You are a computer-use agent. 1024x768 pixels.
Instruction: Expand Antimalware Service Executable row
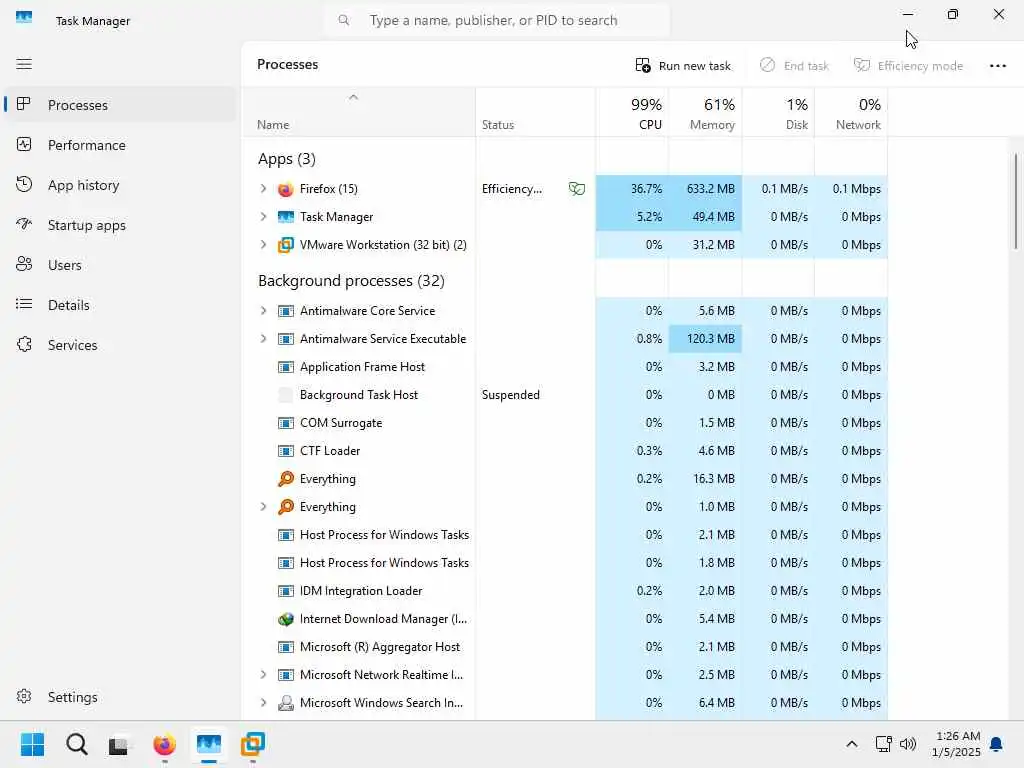[x=263, y=339]
